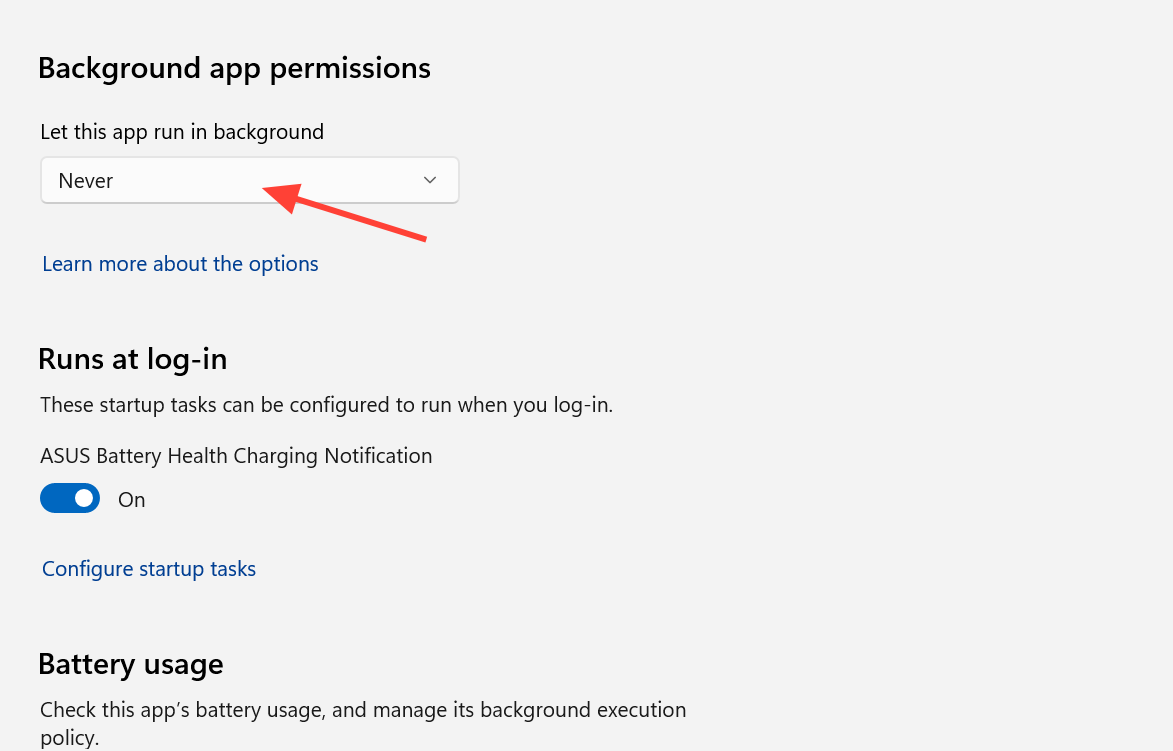The width and height of the screenshot is (1173, 751).
Task: Click the red annotation arrow
Action: 344,212
